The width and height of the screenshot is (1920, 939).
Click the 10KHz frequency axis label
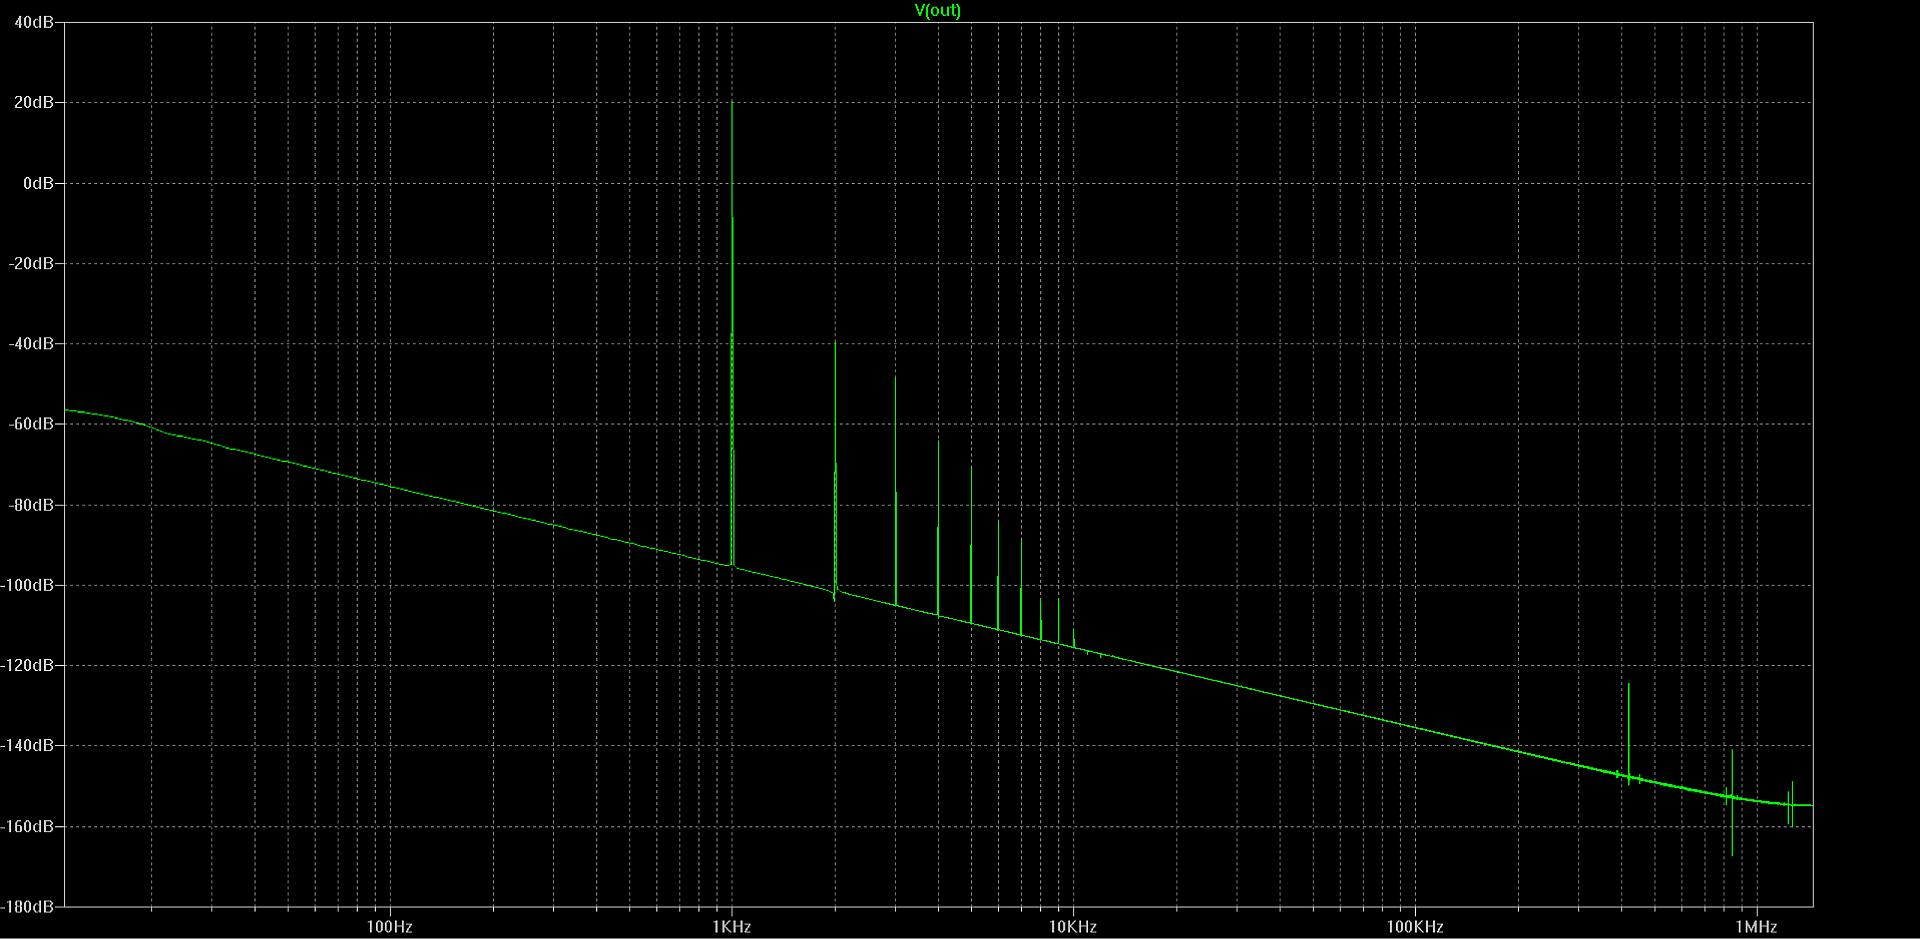(x=1073, y=926)
